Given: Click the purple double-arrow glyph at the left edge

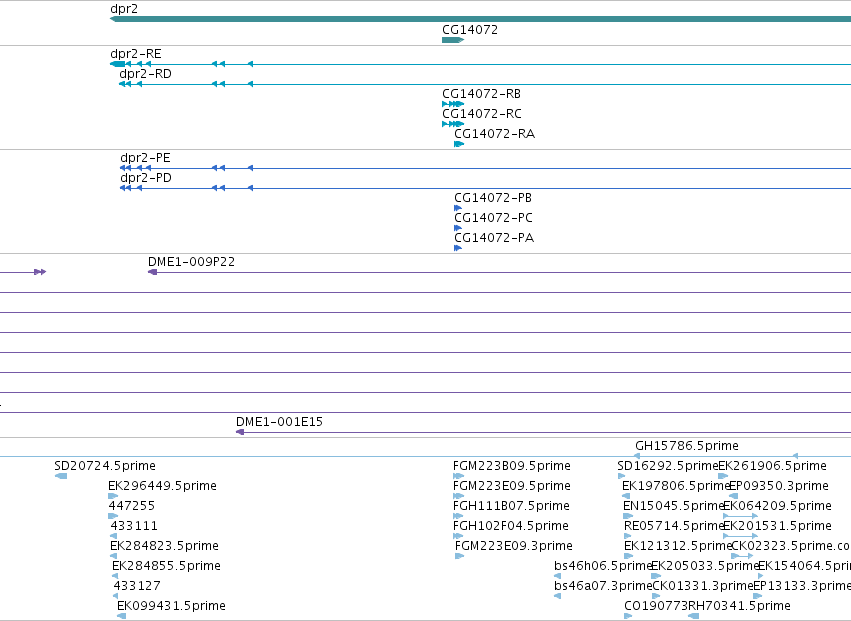Looking at the screenshot, I should [x=40, y=272].
